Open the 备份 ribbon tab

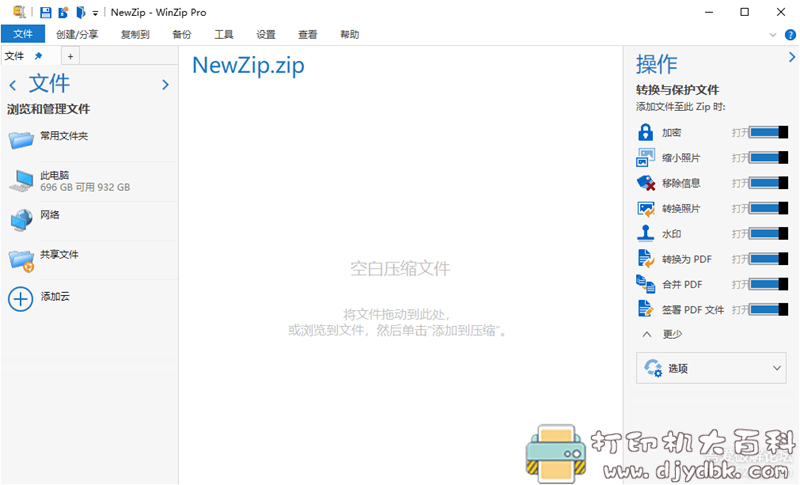click(182, 34)
